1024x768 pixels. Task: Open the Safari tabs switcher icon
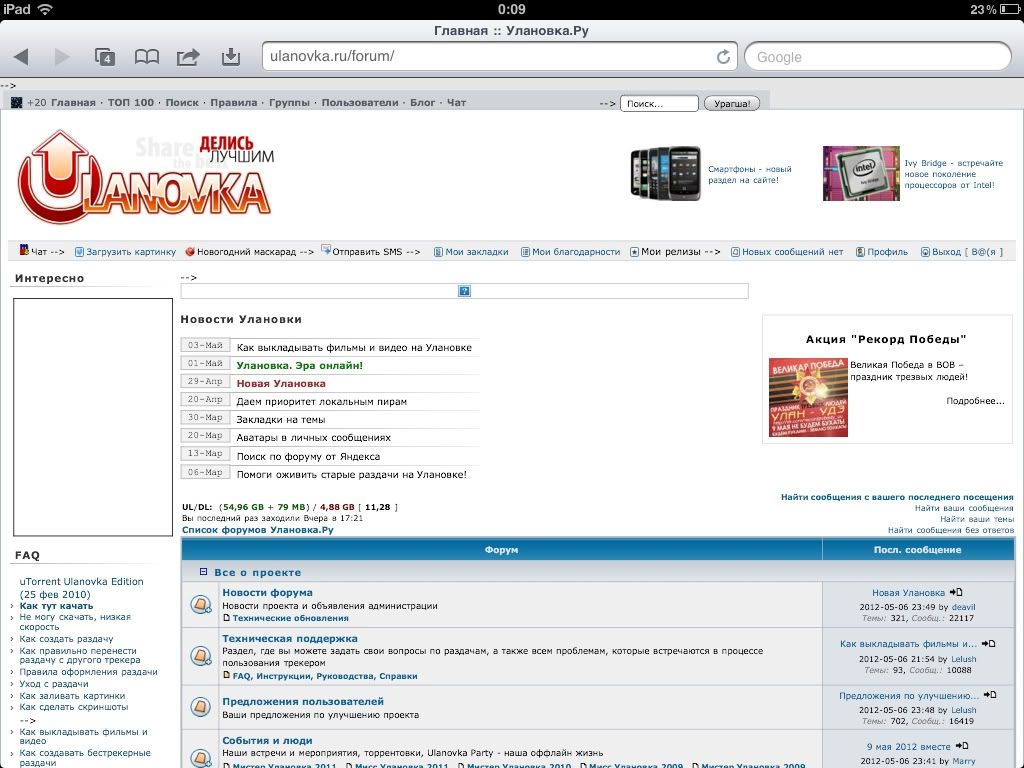(105, 57)
